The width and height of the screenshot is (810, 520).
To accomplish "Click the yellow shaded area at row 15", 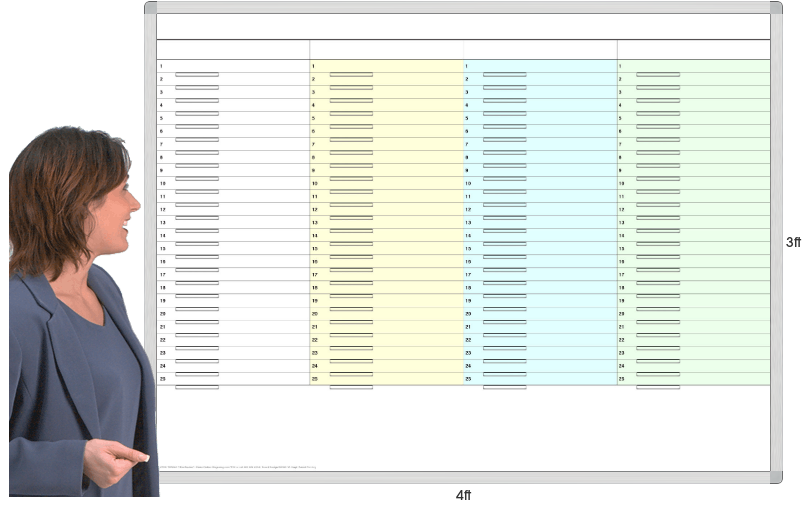I will [x=420, y=249].
